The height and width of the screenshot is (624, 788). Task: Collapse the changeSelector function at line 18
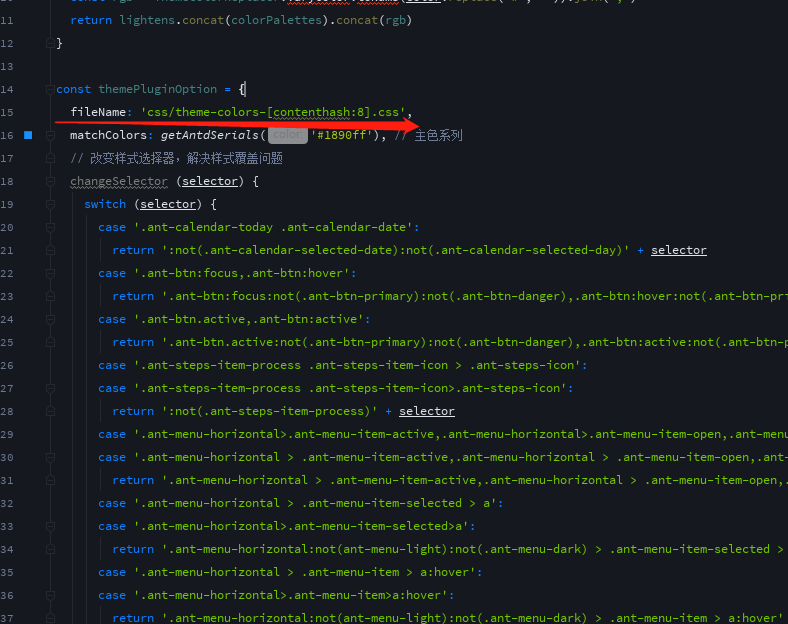pos(50,181)
